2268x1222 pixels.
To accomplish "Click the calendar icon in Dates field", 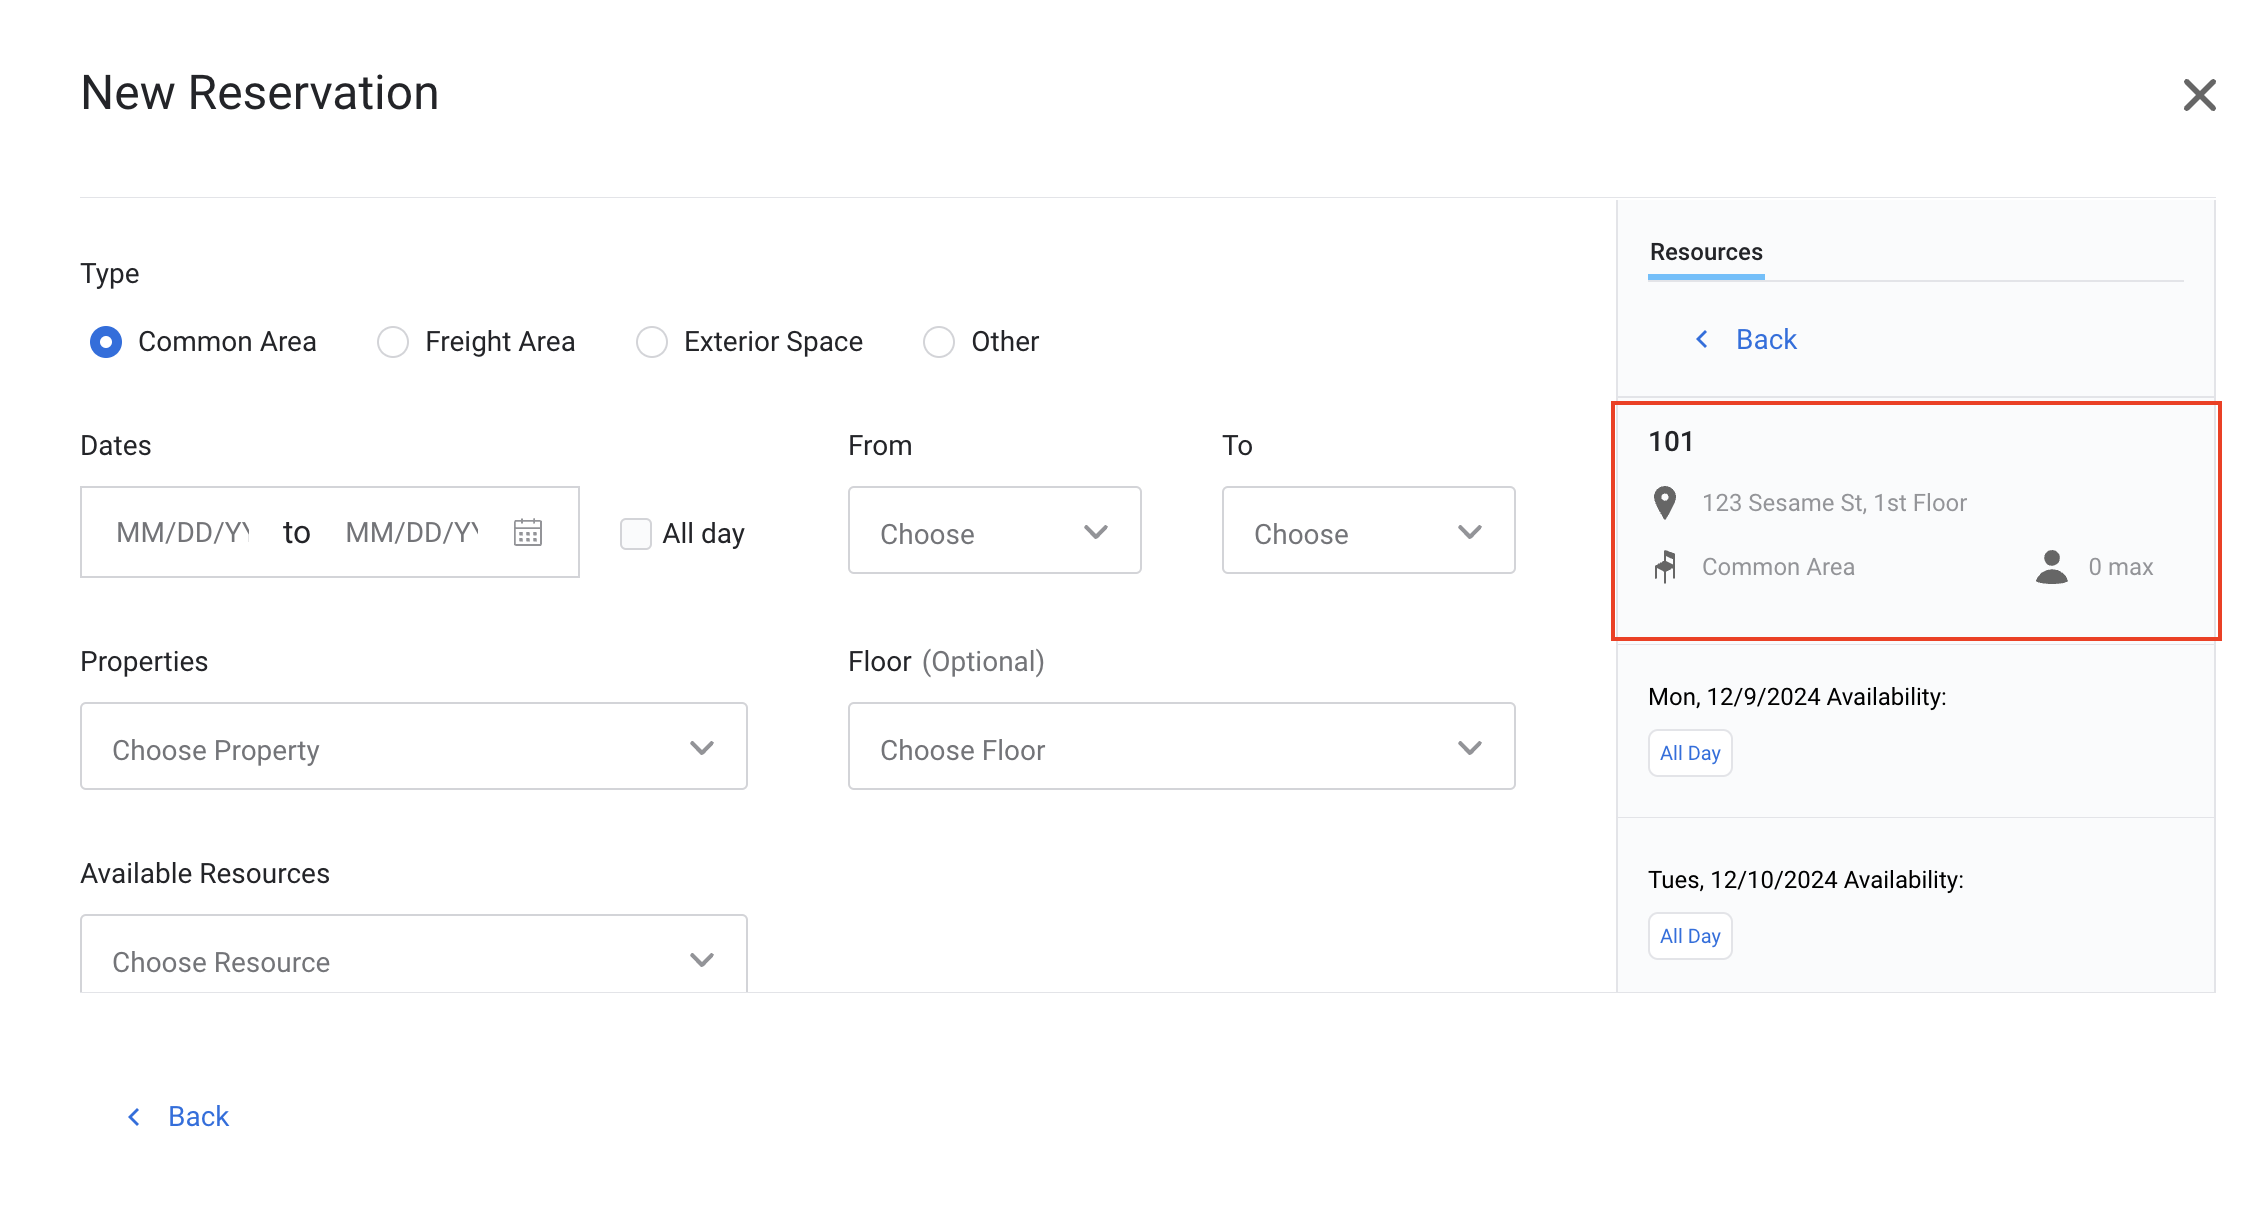I will coord(528,532).
